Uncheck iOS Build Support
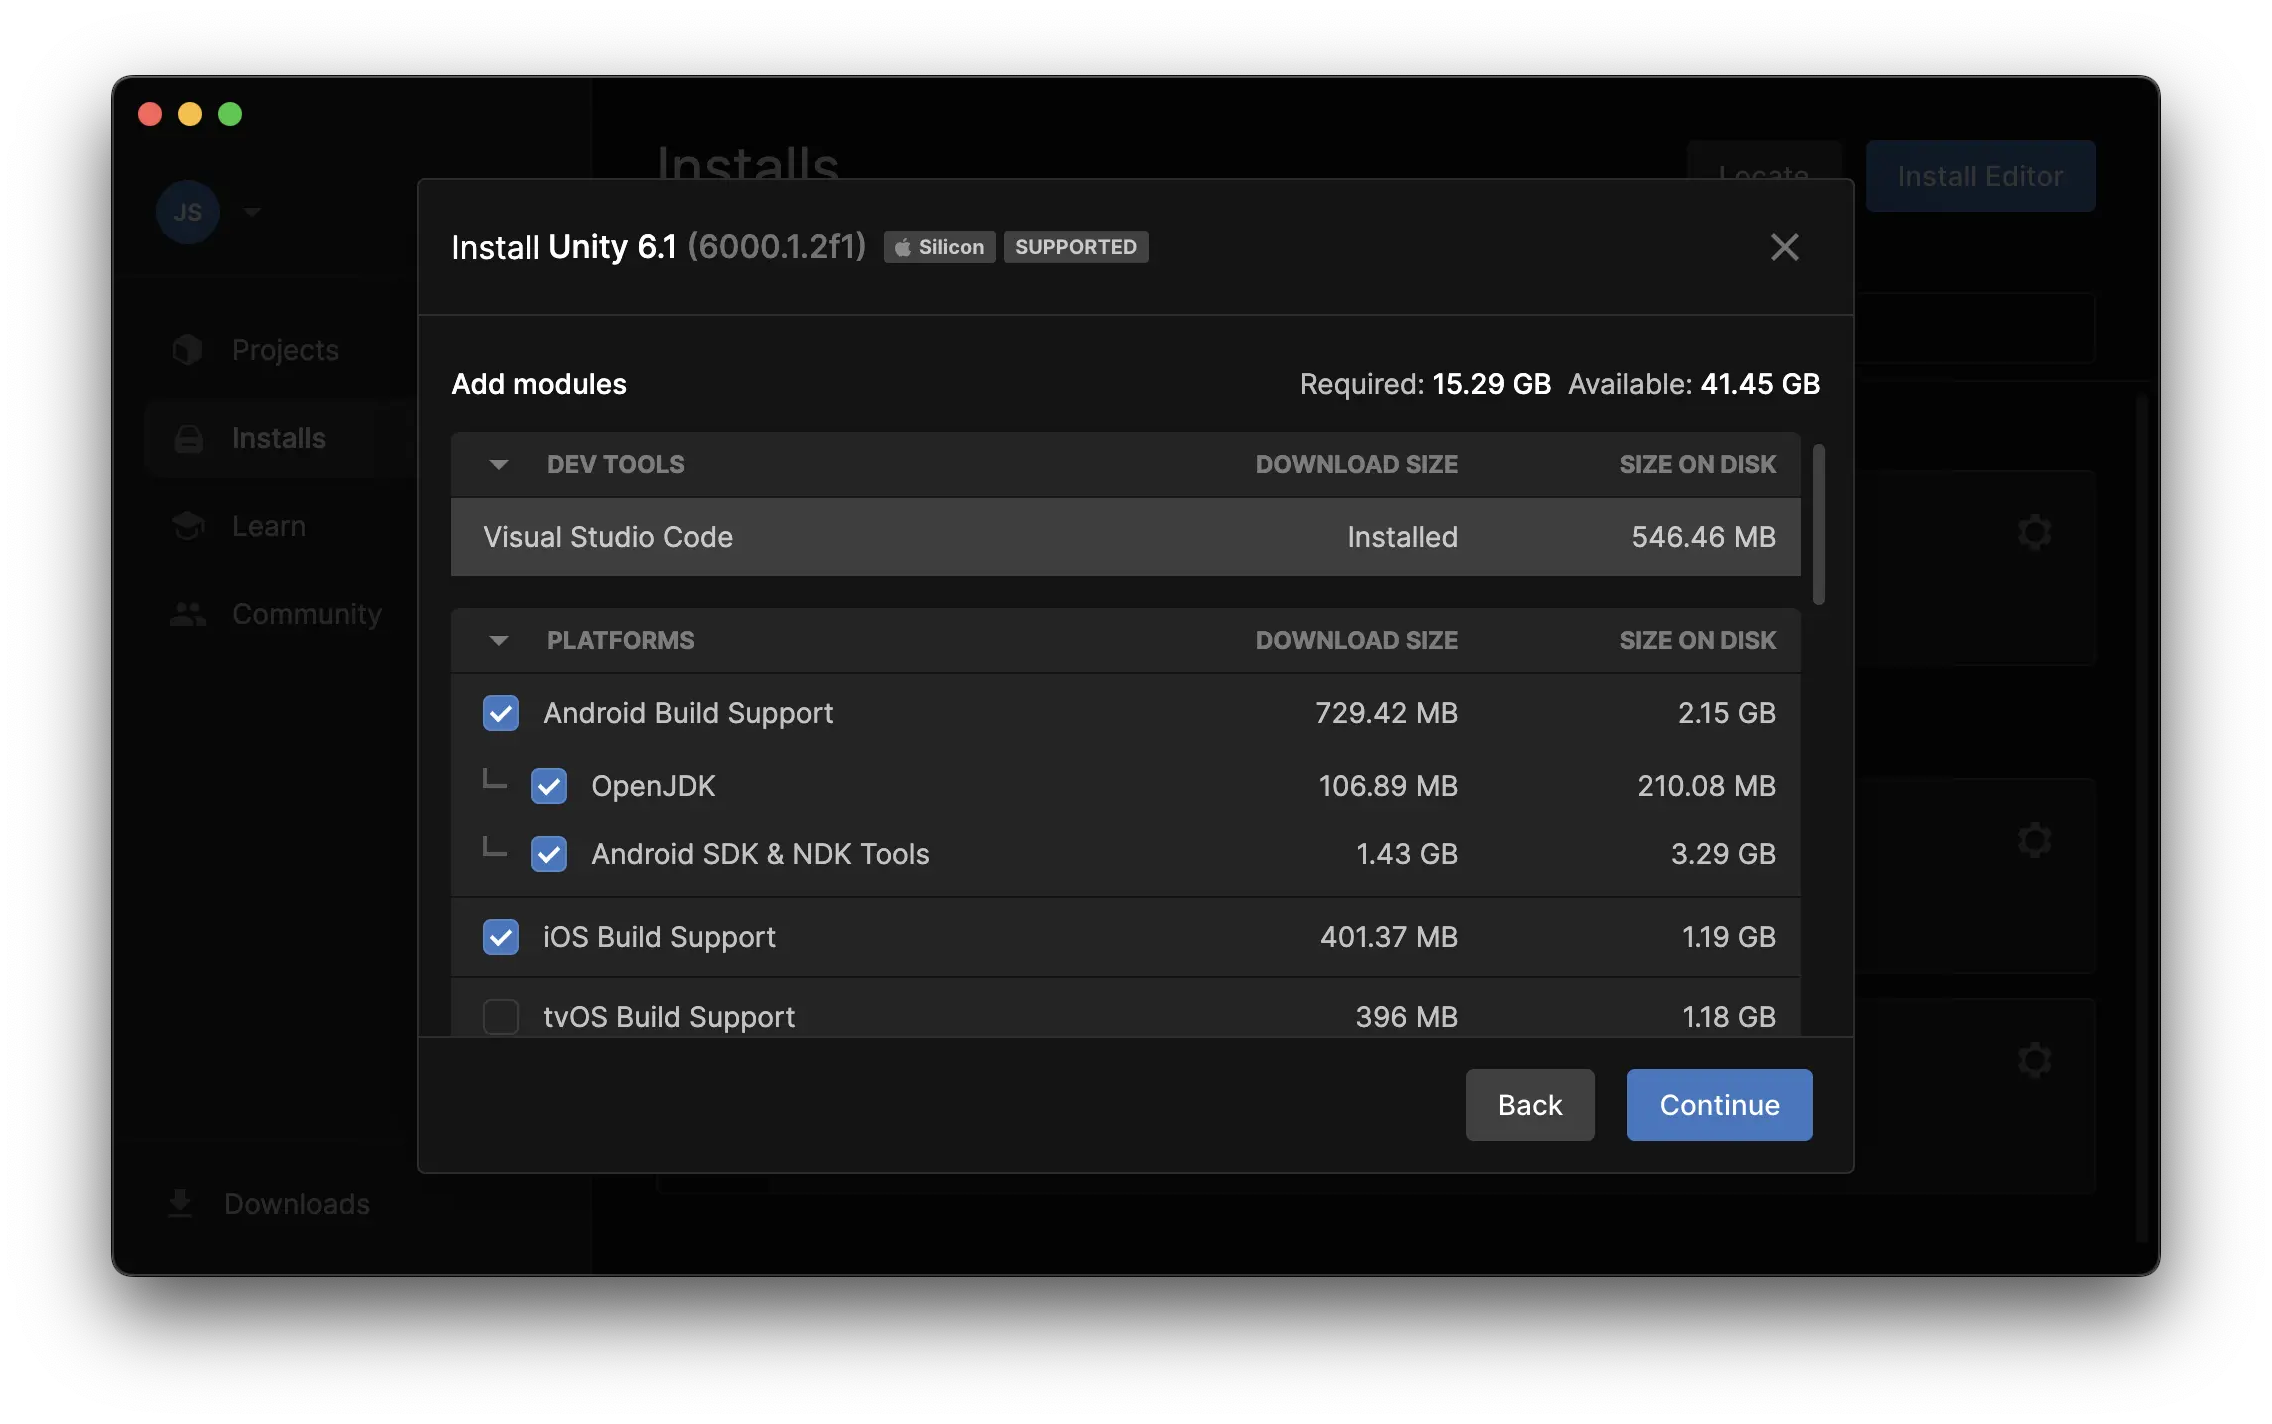The height and width of the screenshot is (1424, 2272). point(501,937)
